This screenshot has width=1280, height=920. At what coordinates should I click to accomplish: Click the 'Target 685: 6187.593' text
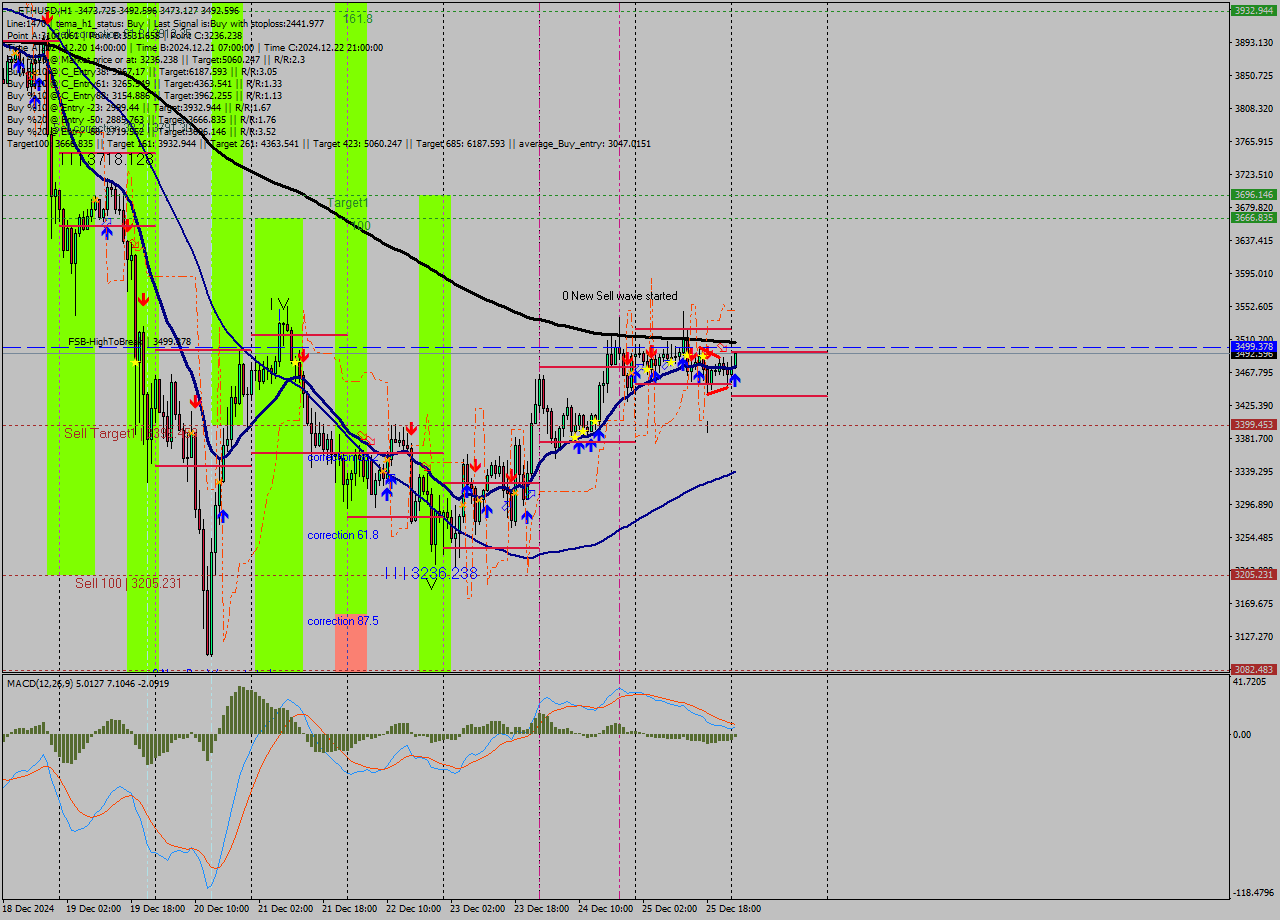[x=463, y=144]
